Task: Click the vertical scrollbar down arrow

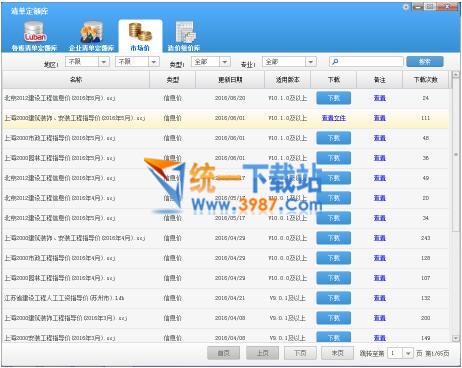Action: click(x=455, y=338)
